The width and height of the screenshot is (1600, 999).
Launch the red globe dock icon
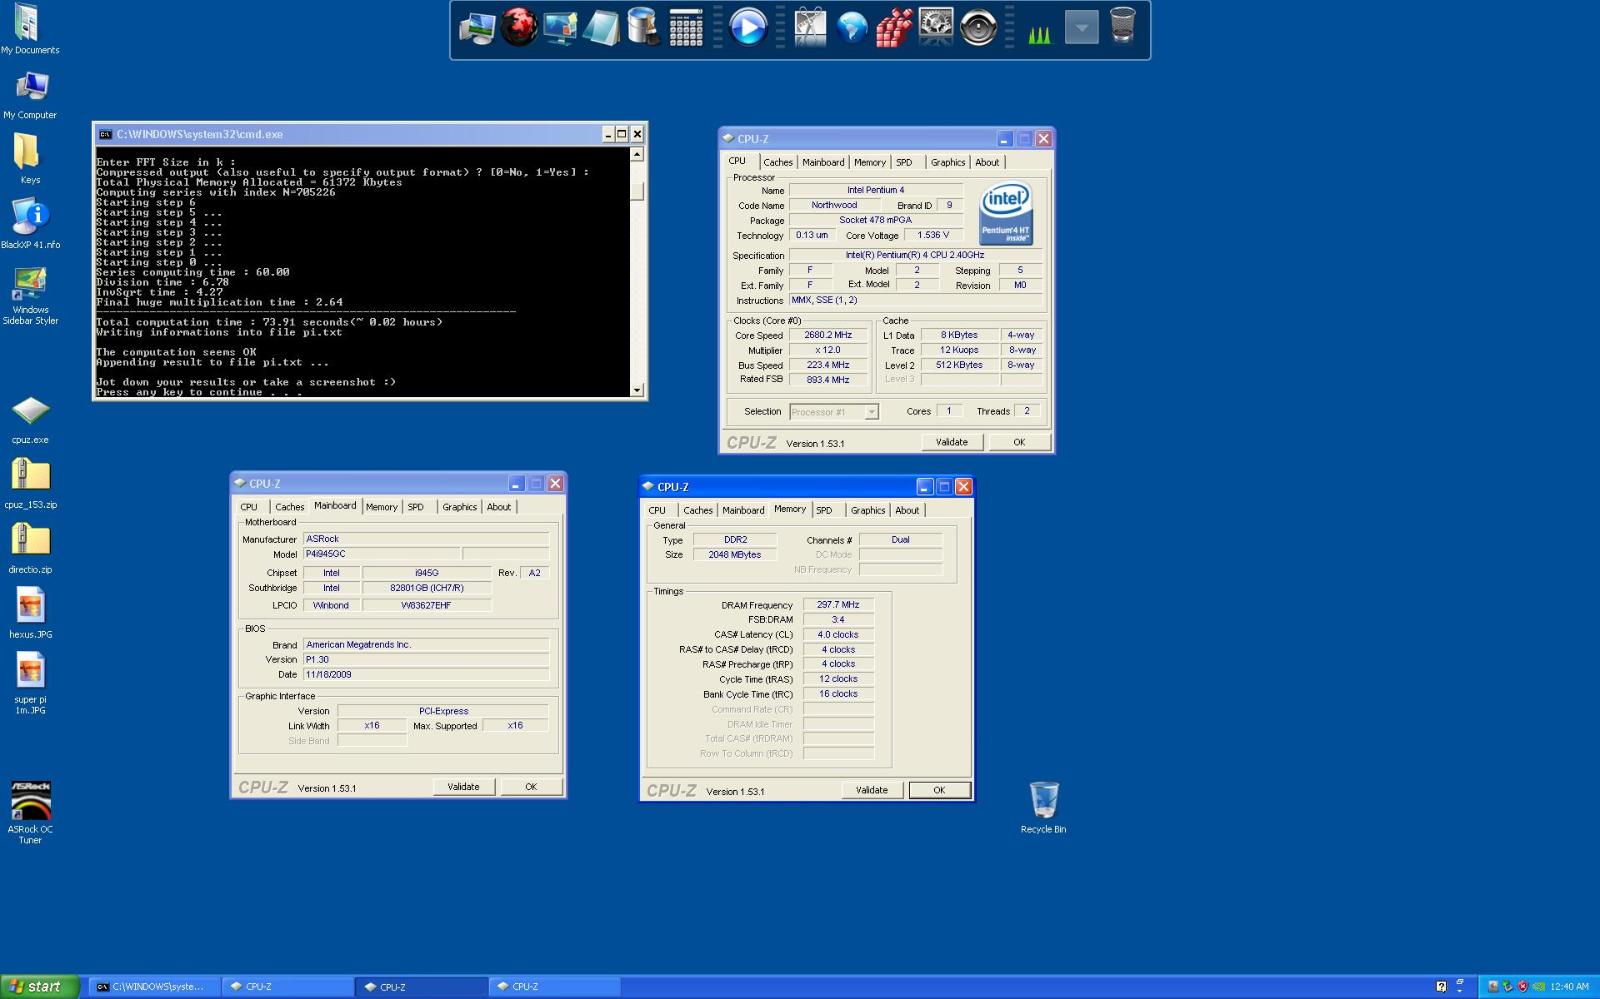[519, 27]
